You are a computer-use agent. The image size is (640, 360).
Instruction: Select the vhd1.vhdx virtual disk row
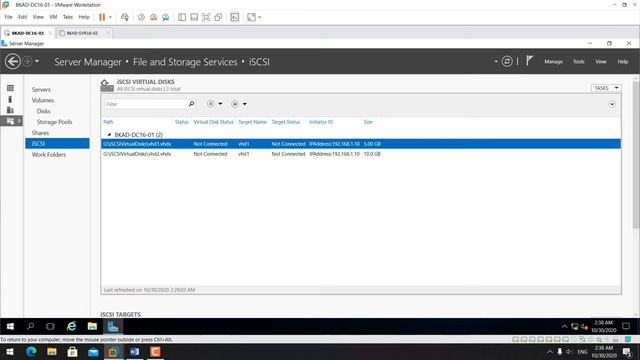point(361,144)
